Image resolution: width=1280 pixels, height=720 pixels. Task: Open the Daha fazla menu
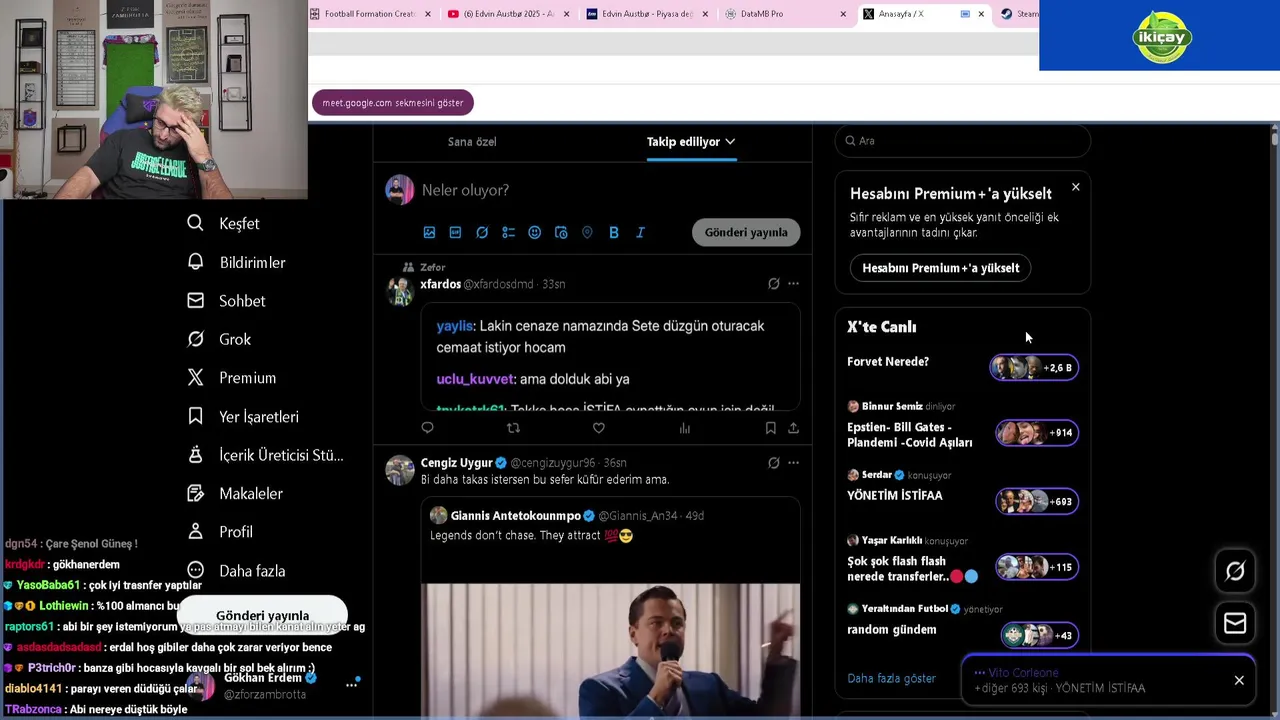coord(236,570)
